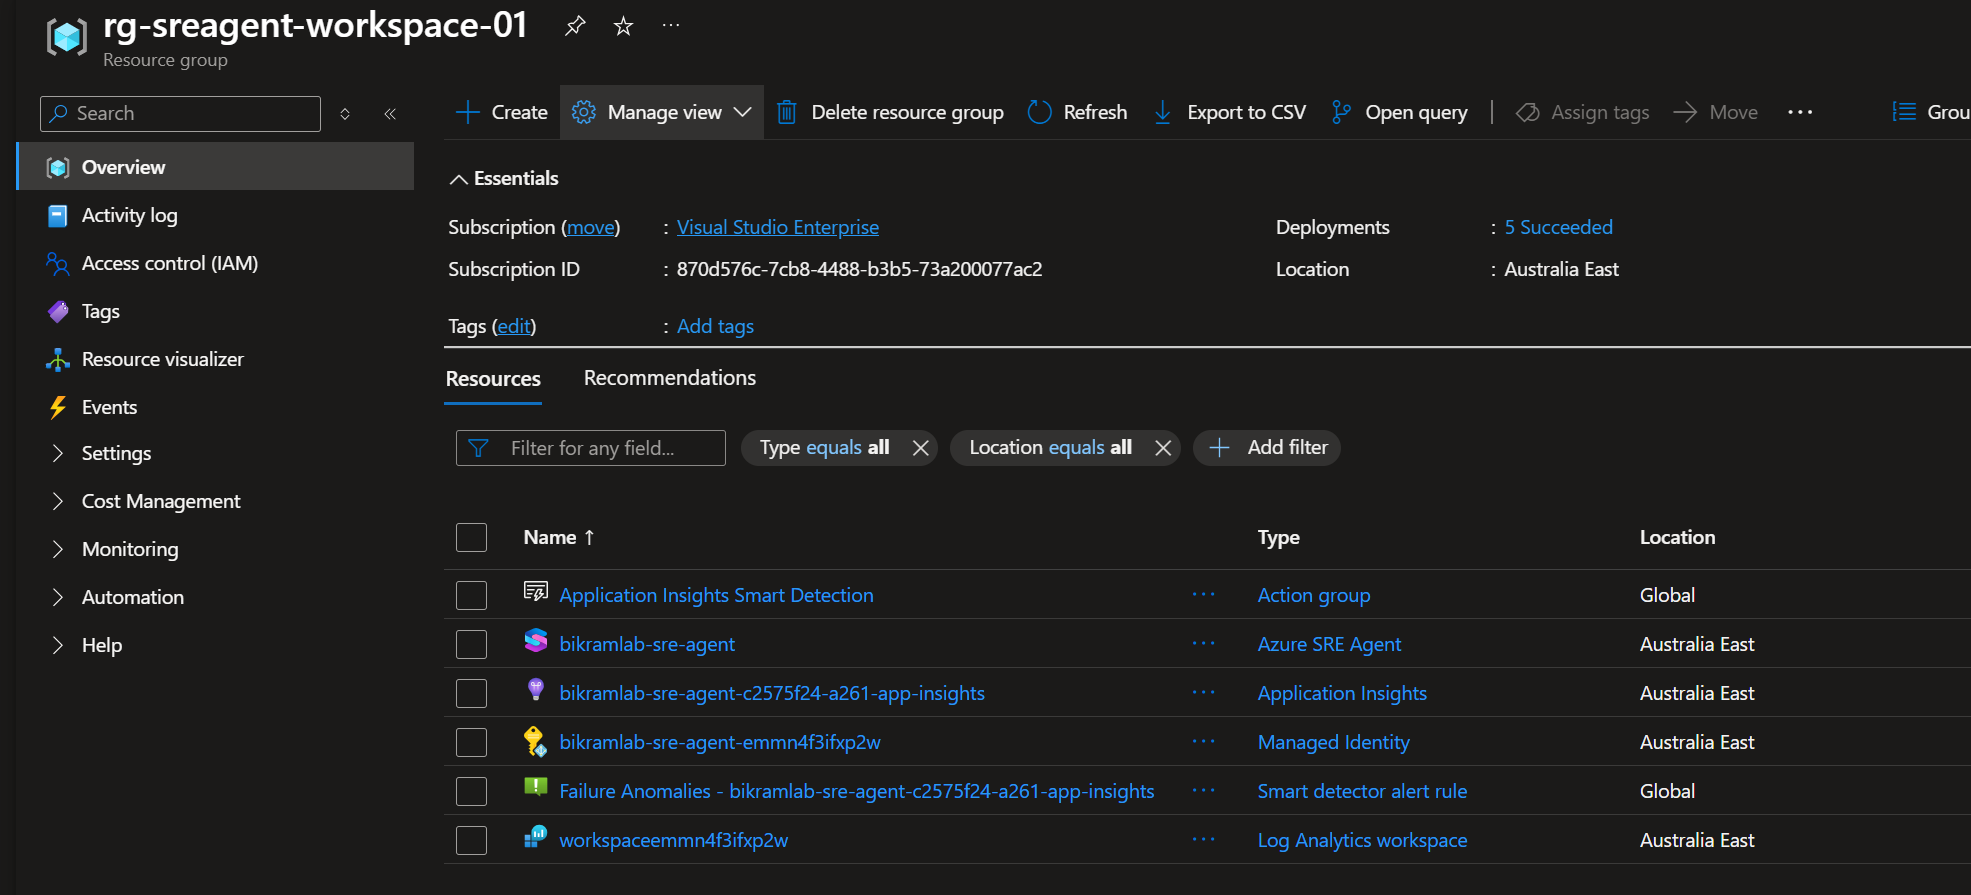
Task: Open row menu for bikramlab-sre-agent
Action: [1204, 643]
